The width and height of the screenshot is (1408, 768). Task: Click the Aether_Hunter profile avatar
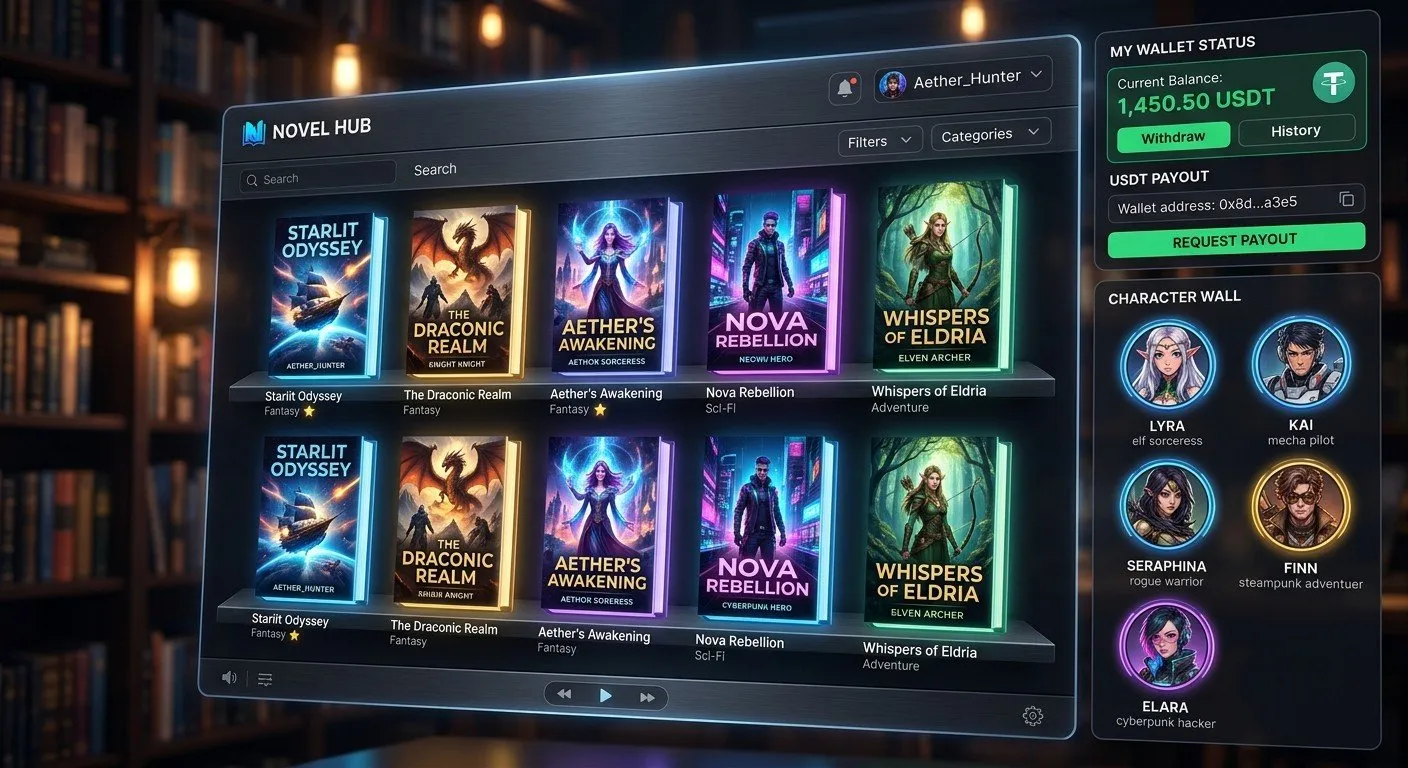(x=892, y=85)
